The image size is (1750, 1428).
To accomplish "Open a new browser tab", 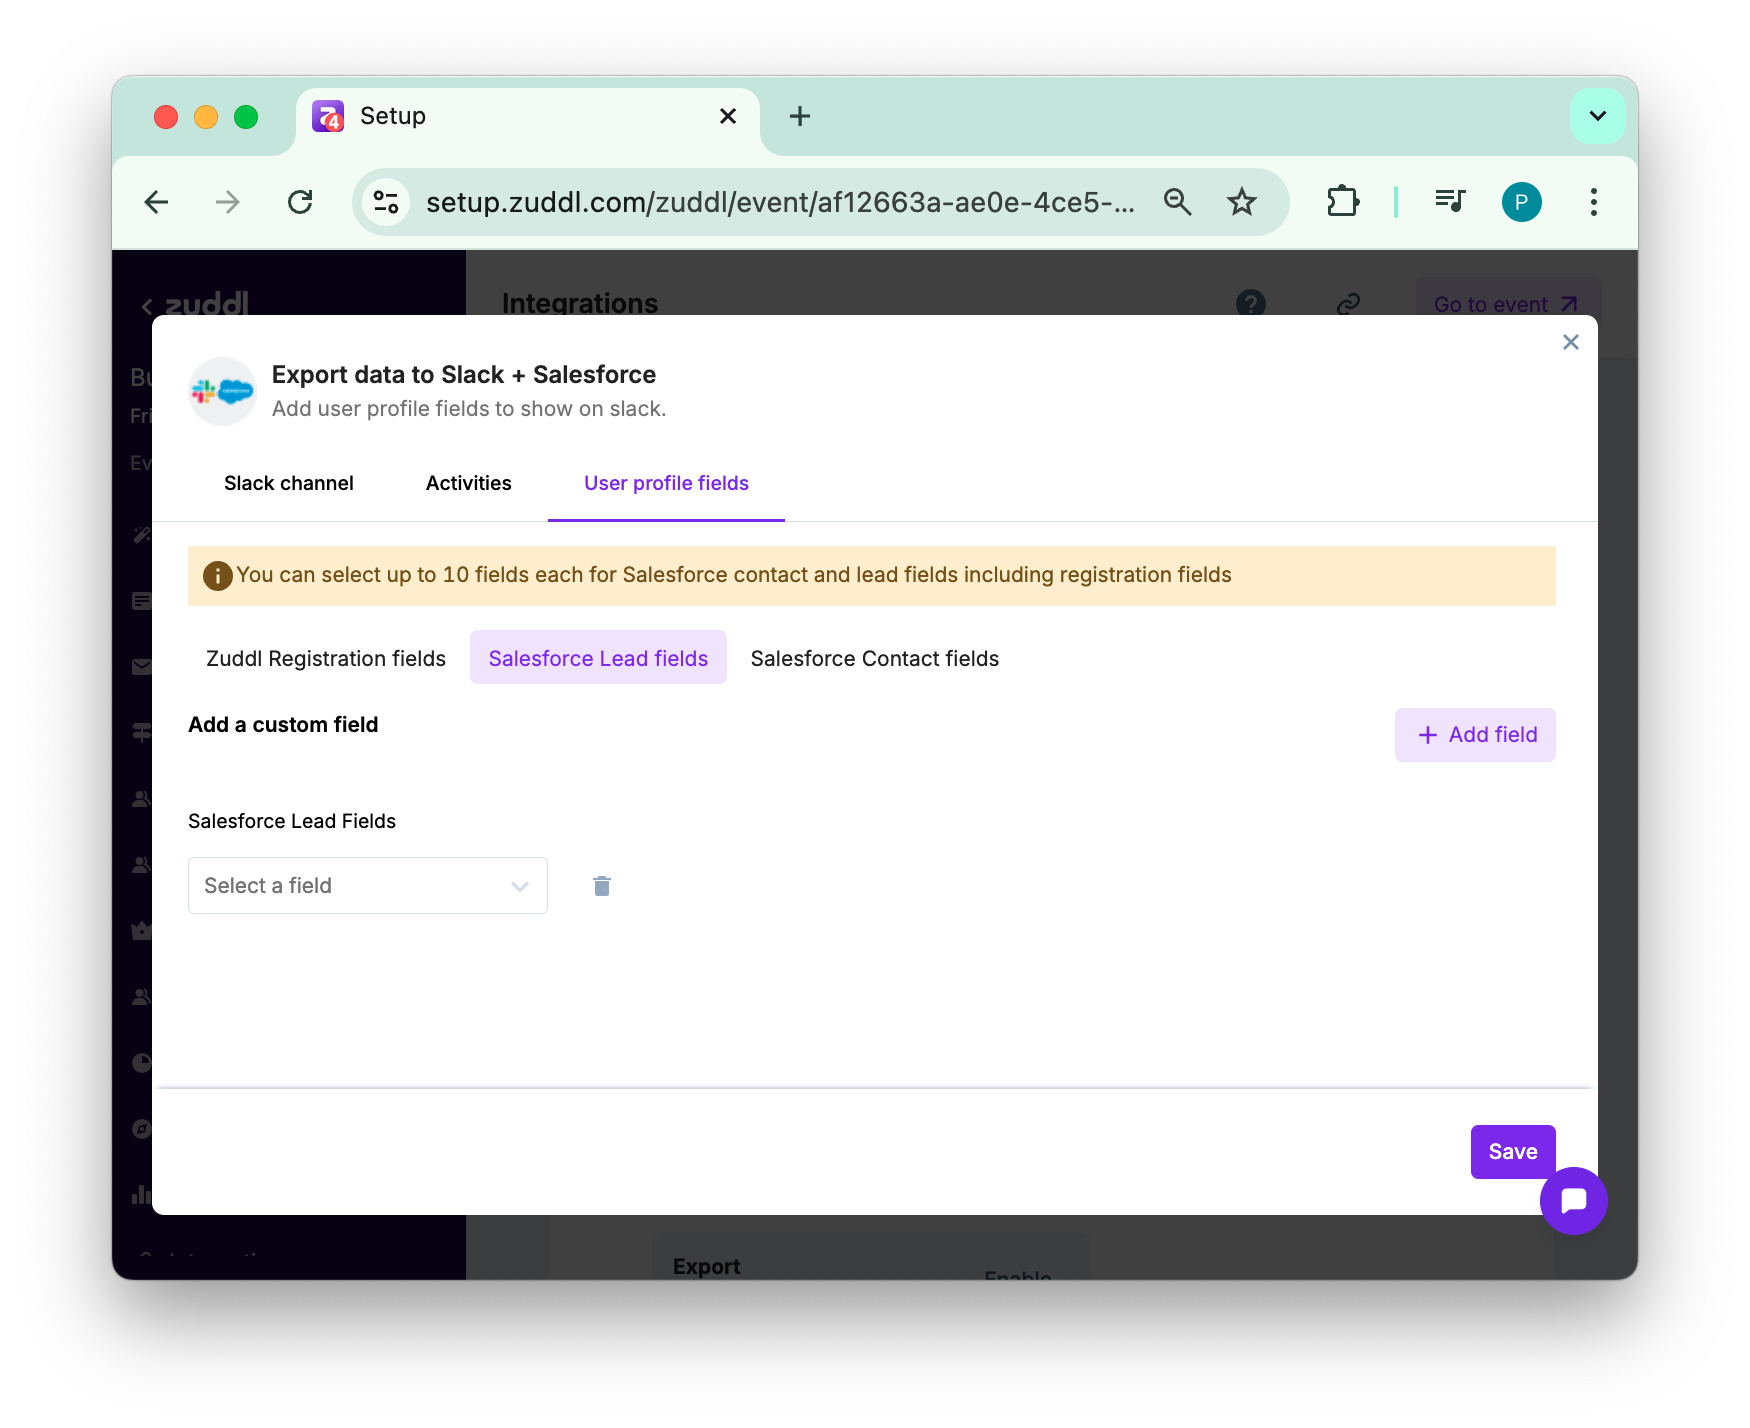I will pos(800,116).
